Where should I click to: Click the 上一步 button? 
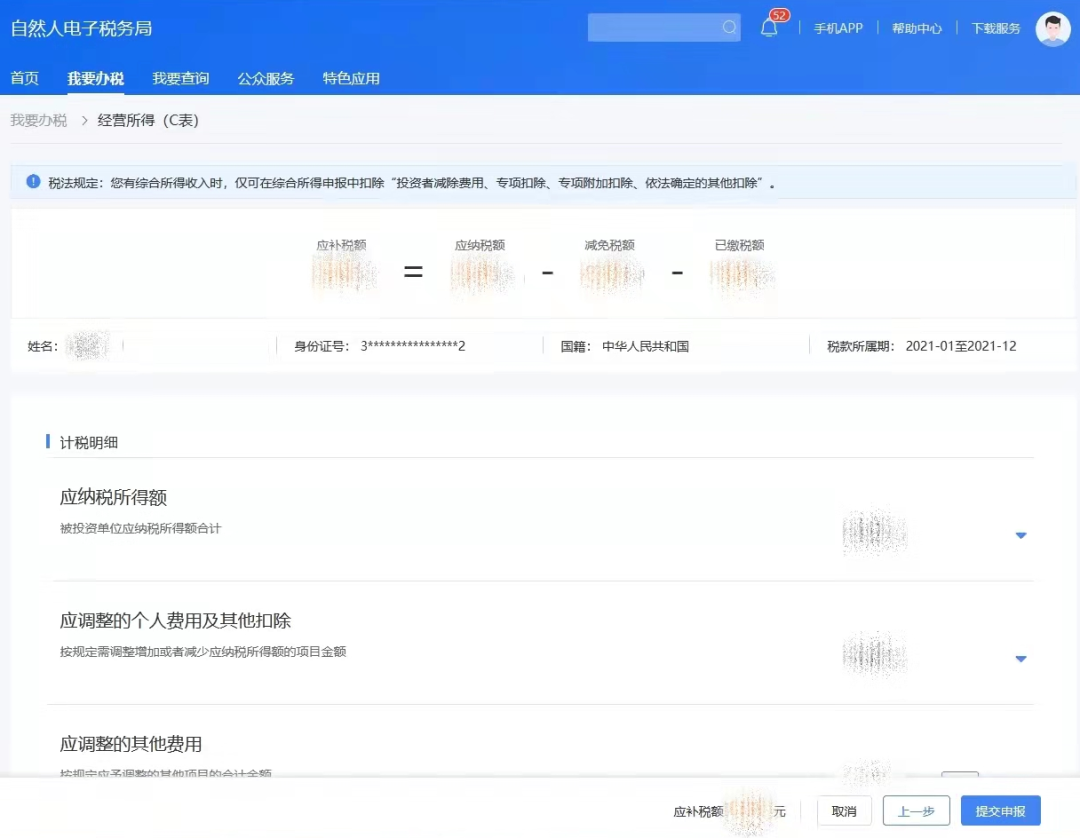915,810
